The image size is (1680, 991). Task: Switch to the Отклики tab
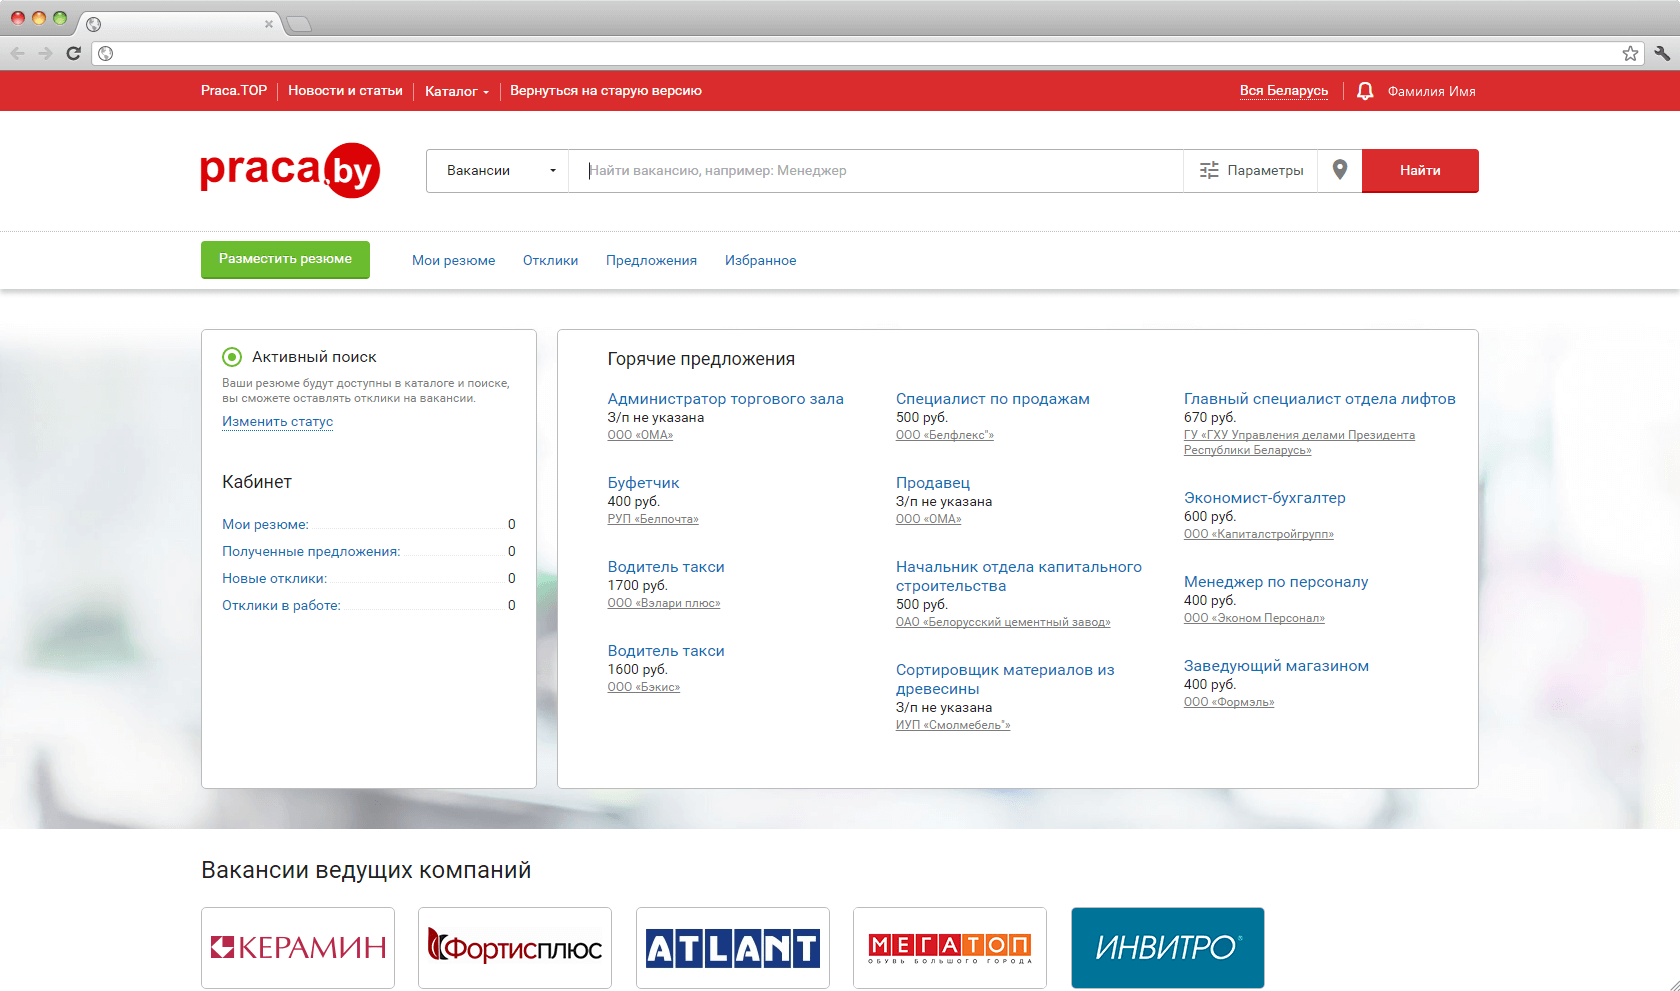[550, 260]
